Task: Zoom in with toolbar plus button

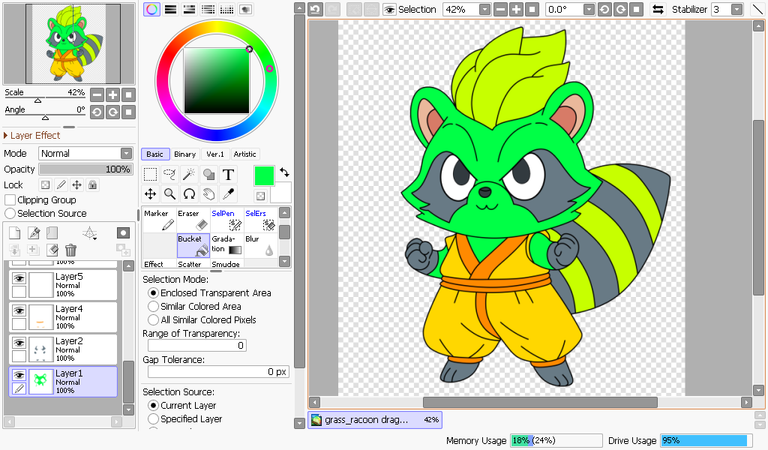Action: click(516, 9)
